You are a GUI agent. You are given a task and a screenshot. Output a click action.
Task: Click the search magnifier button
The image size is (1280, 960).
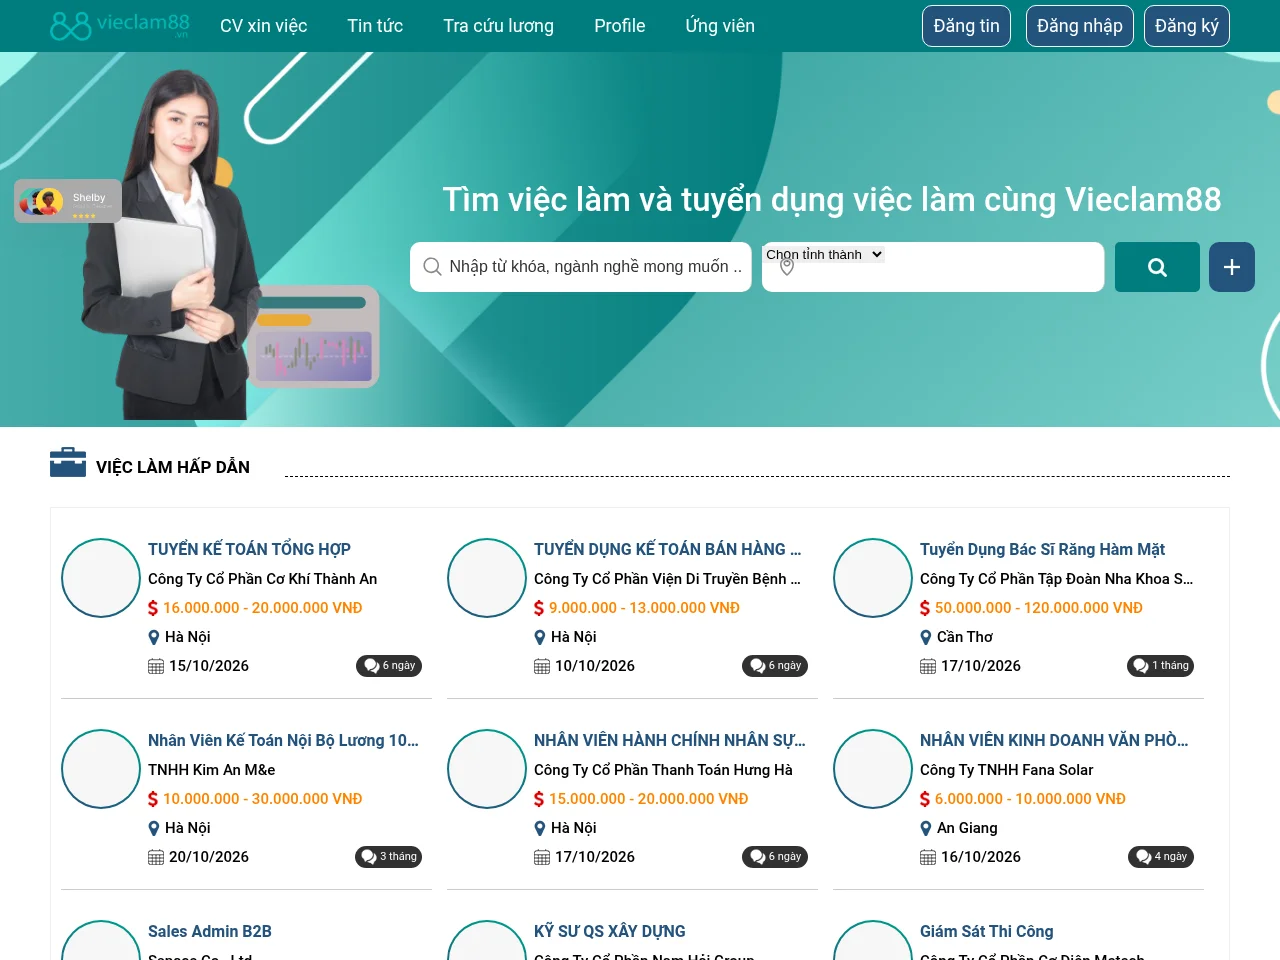click(1157, 267)
